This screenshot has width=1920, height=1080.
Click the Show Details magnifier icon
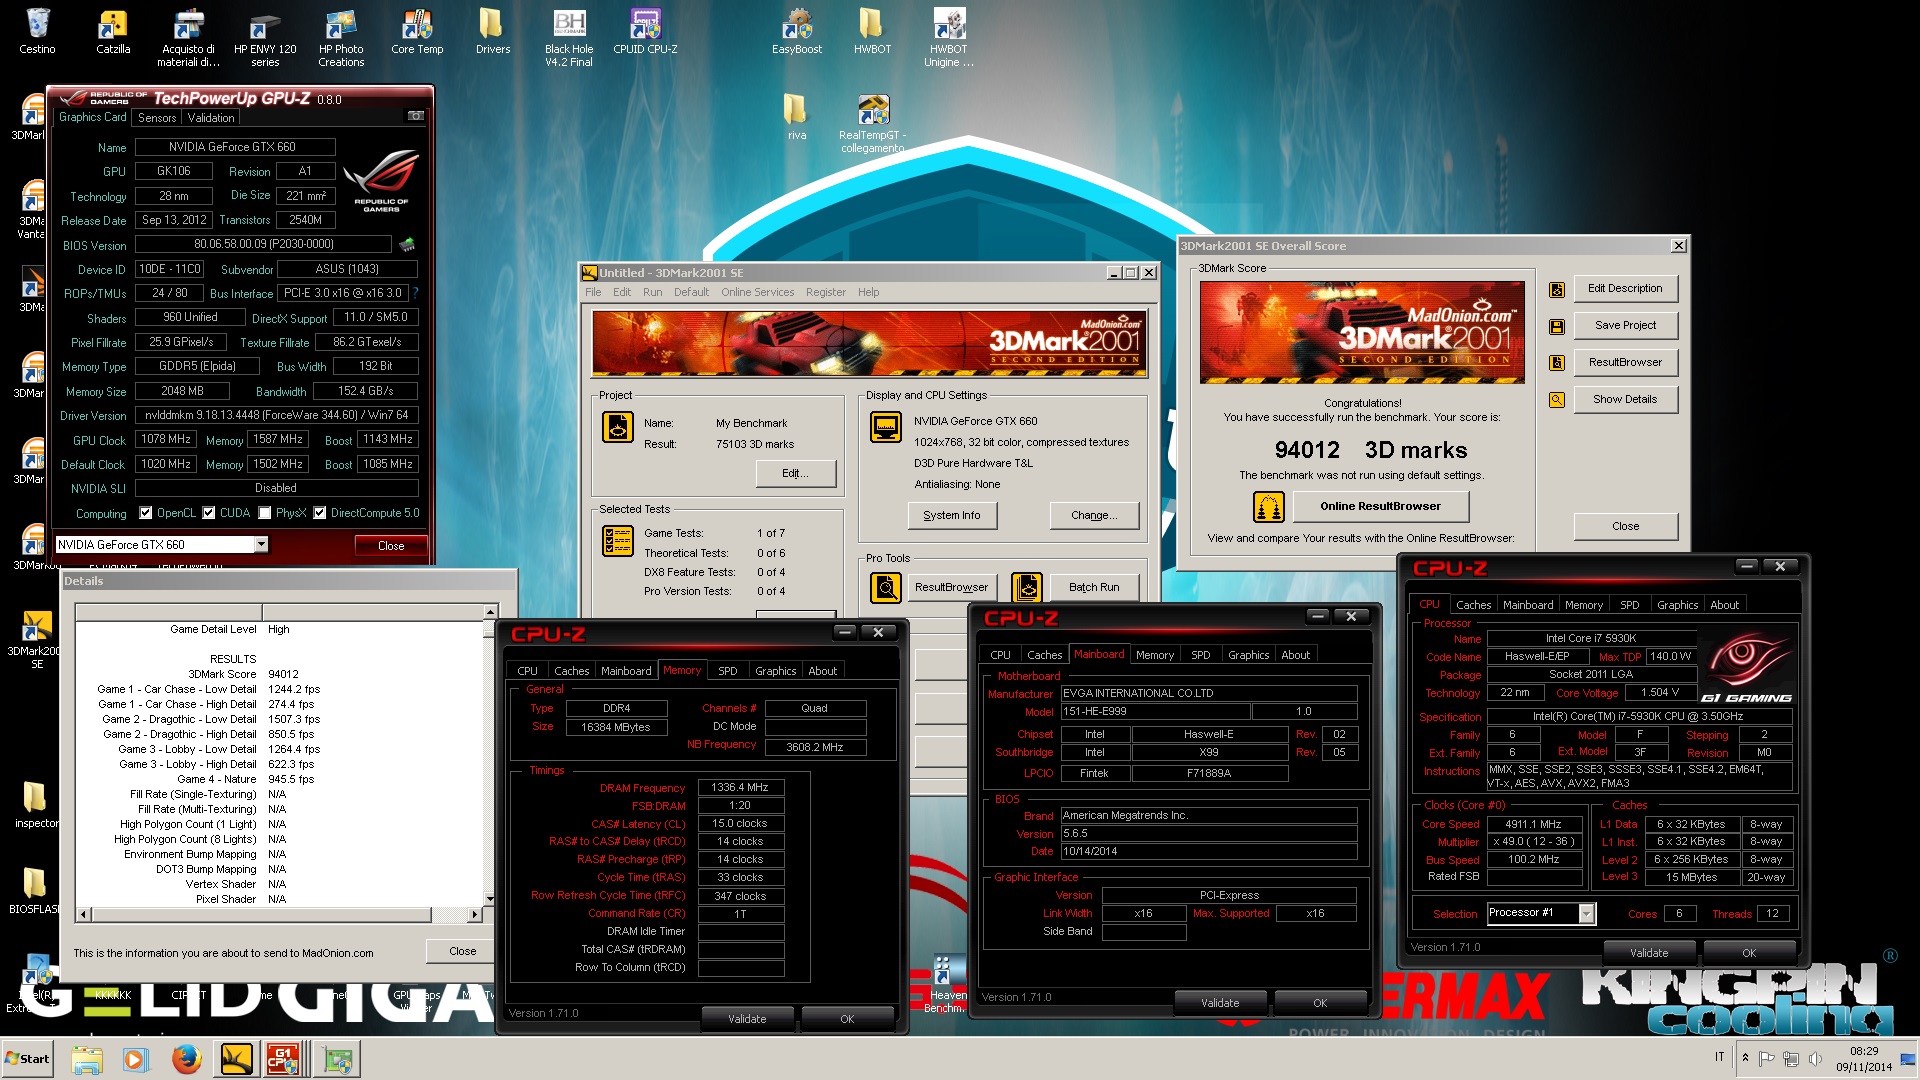pyautogui.click(x=1557, y=400)
